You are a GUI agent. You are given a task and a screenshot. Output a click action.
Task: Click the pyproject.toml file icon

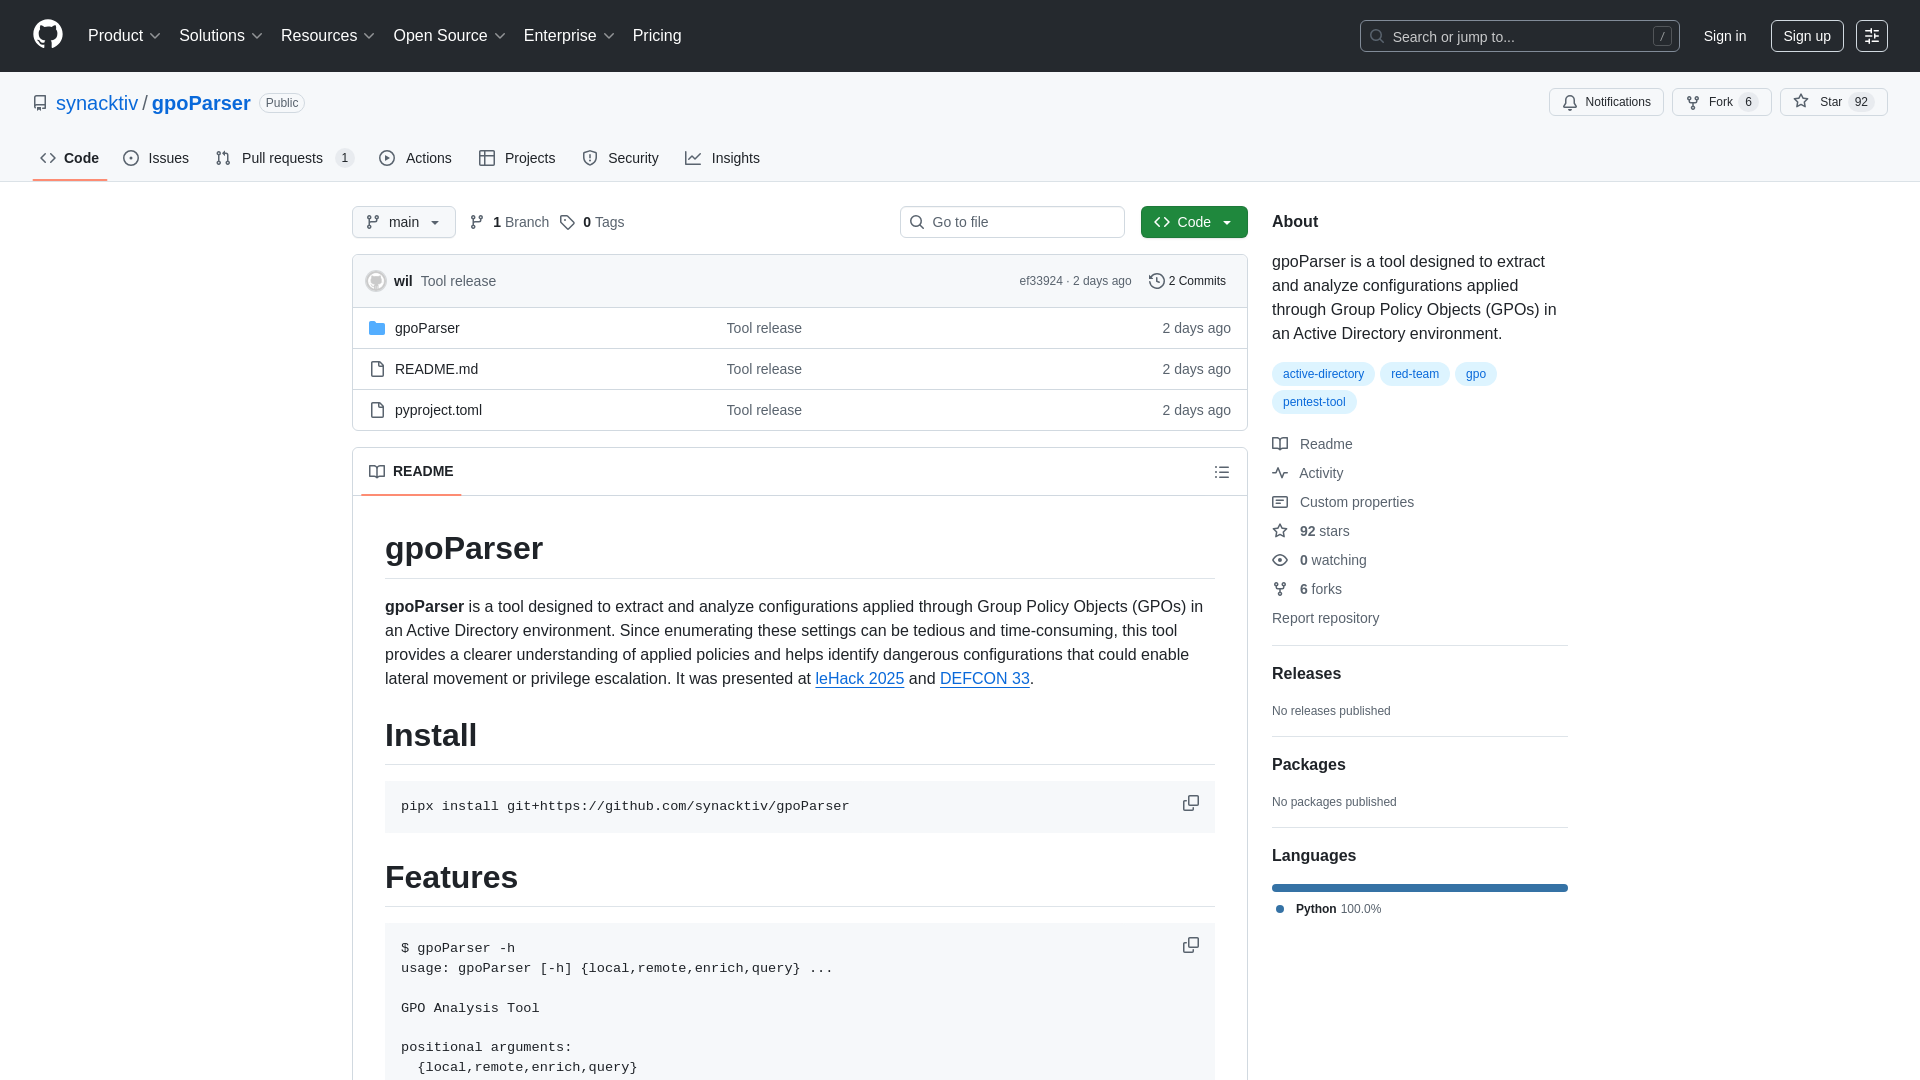[377, 410]
